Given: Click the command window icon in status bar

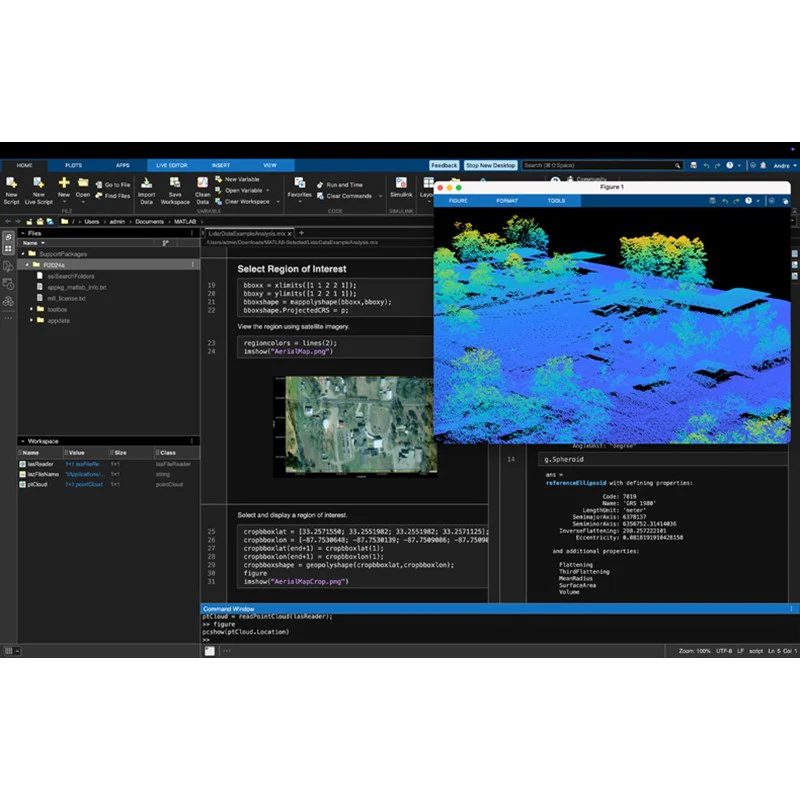Looking at the screenshot, I should coord(210,651).
